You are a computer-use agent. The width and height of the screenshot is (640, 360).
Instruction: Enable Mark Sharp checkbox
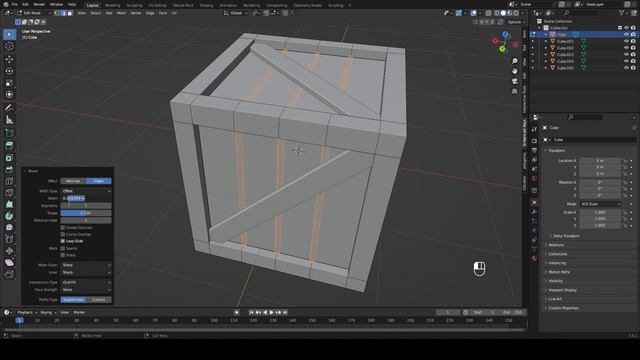click(62, 255)
